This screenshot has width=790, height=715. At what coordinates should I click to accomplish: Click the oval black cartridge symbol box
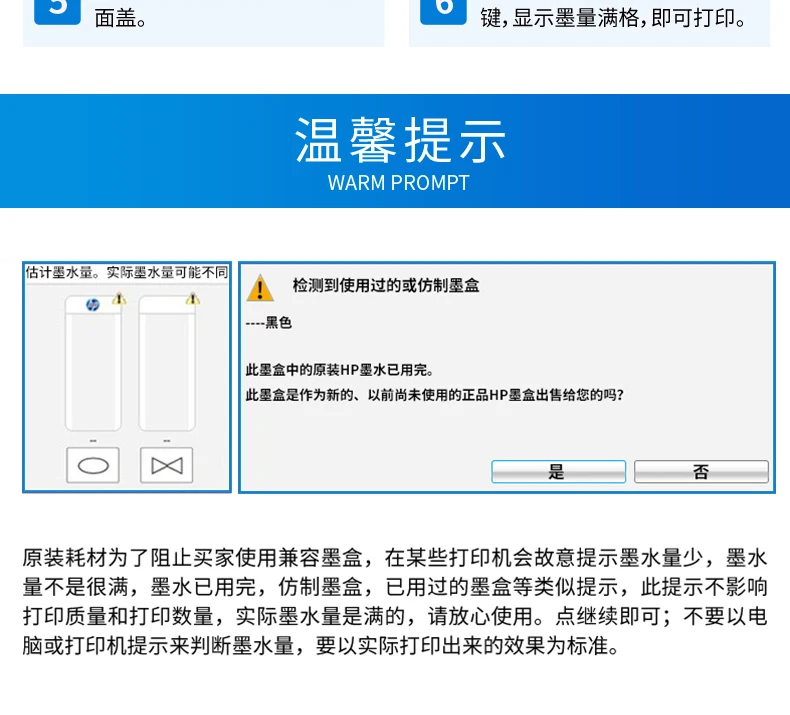93,465
